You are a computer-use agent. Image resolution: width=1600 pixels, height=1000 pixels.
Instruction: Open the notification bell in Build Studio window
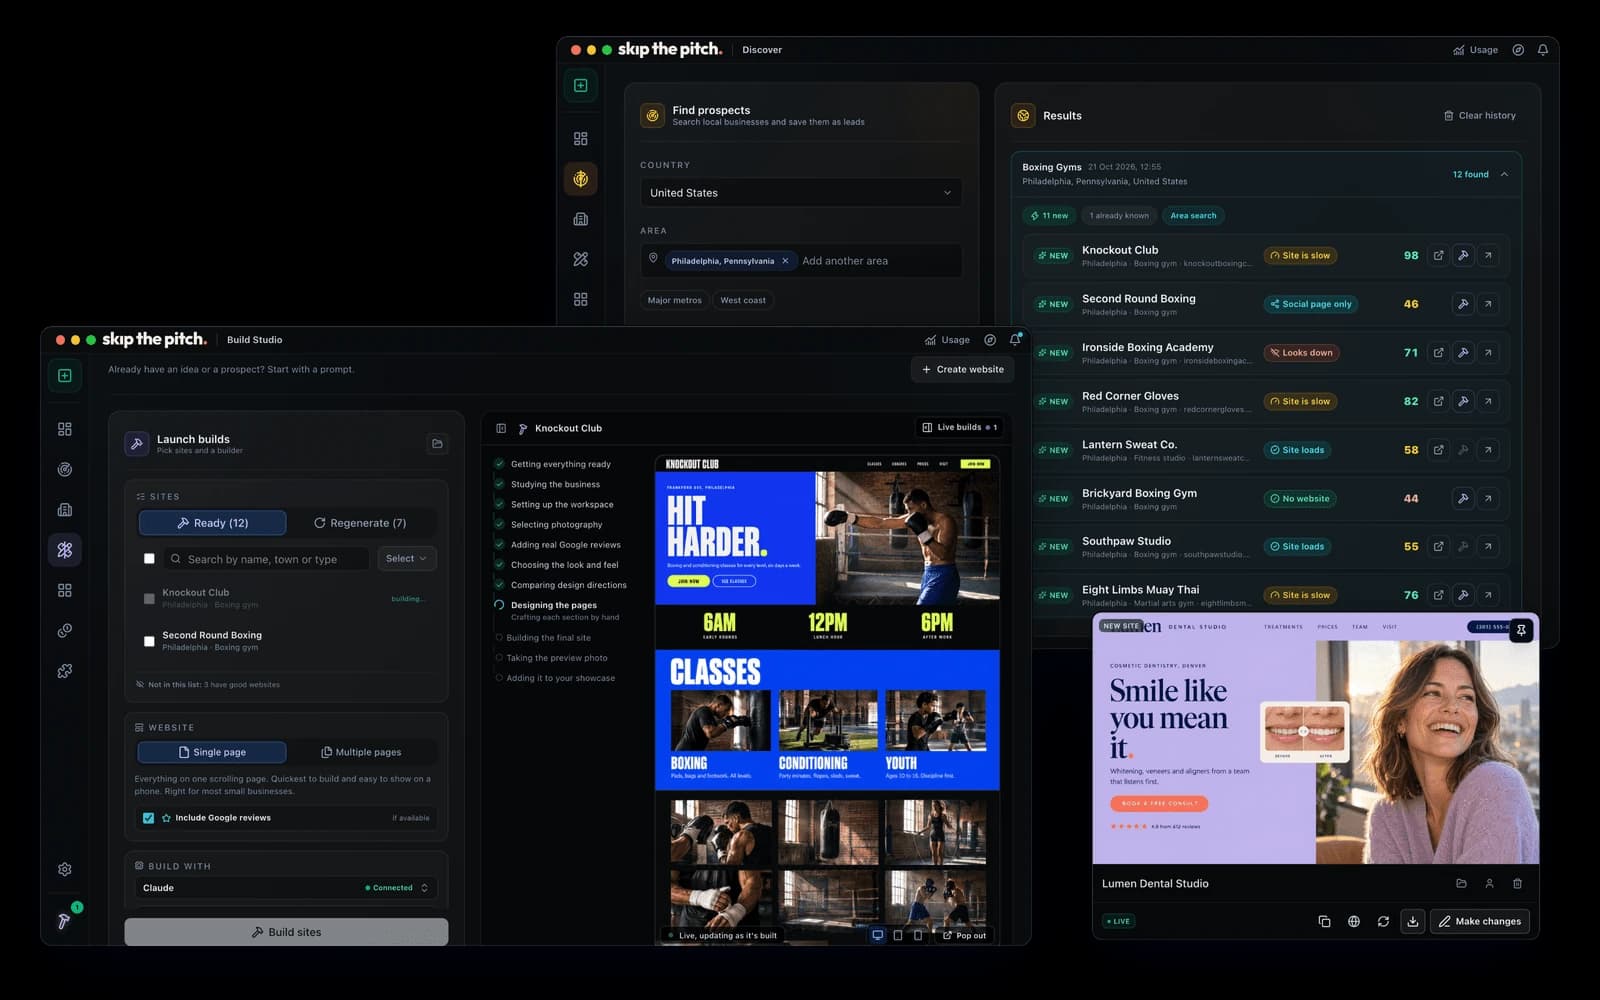(1015, 340)
